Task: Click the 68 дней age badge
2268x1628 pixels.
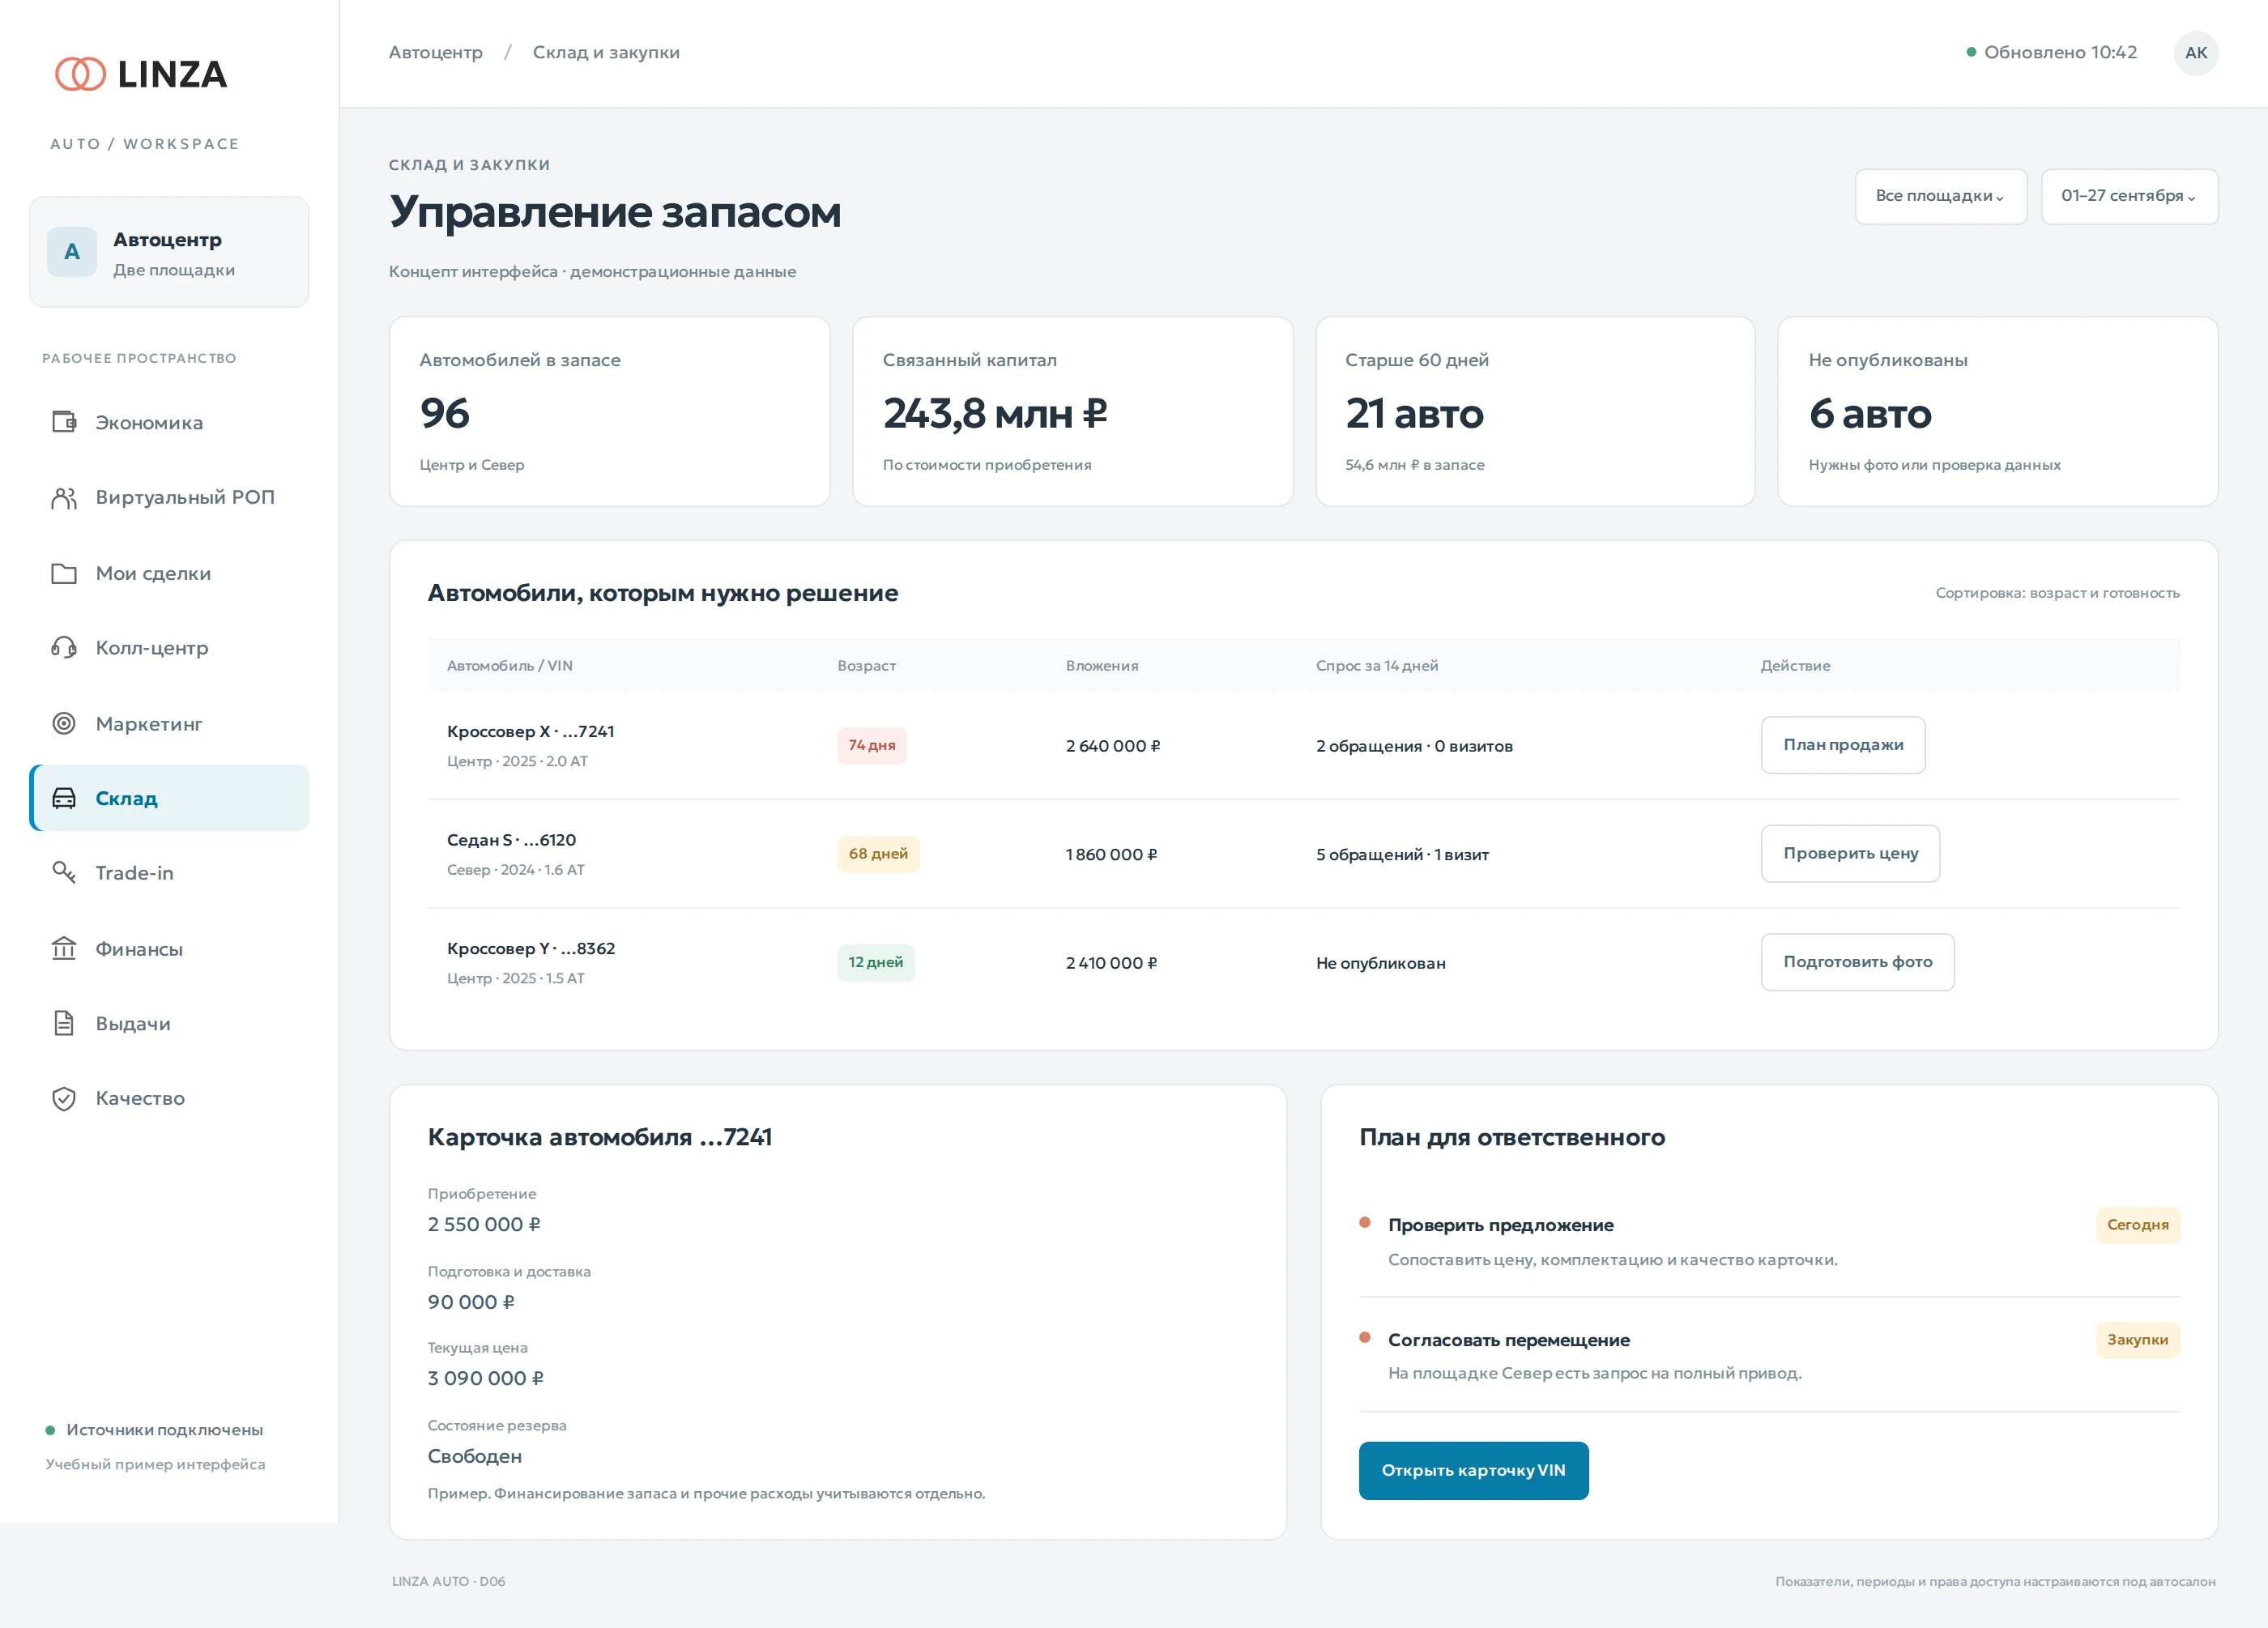Action: click(878, 854)
